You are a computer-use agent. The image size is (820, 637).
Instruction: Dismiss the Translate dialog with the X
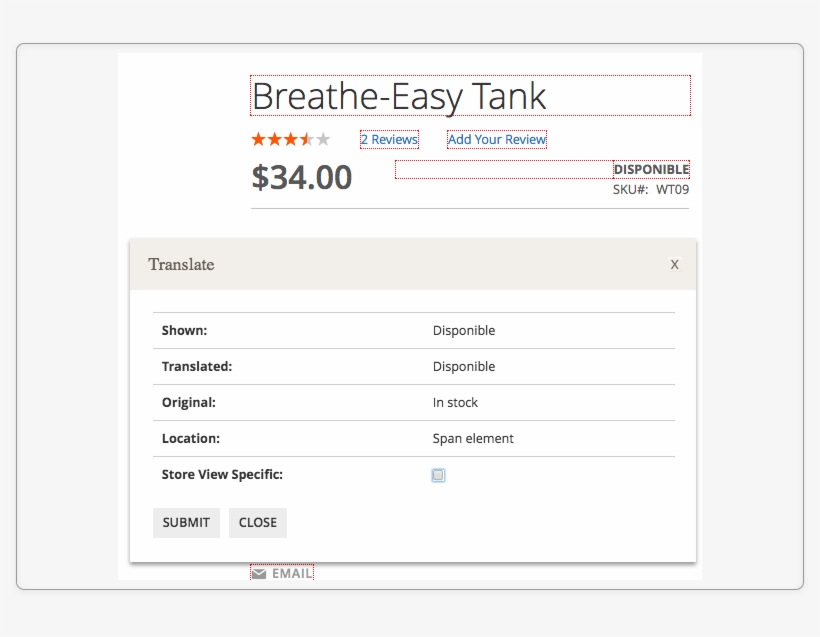(673, 265)
